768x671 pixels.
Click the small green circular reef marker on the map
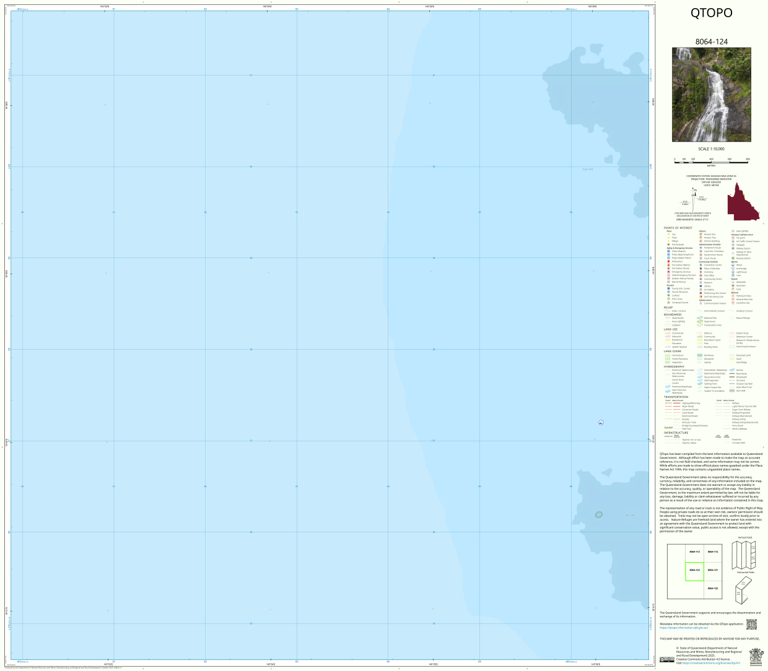pyautogui.click(x=599, y=515)
